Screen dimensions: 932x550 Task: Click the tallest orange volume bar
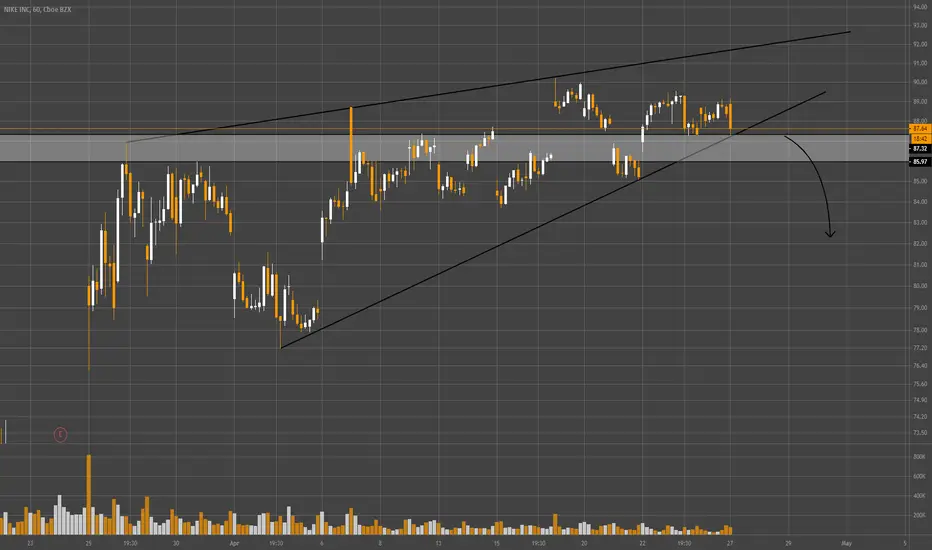89,495
